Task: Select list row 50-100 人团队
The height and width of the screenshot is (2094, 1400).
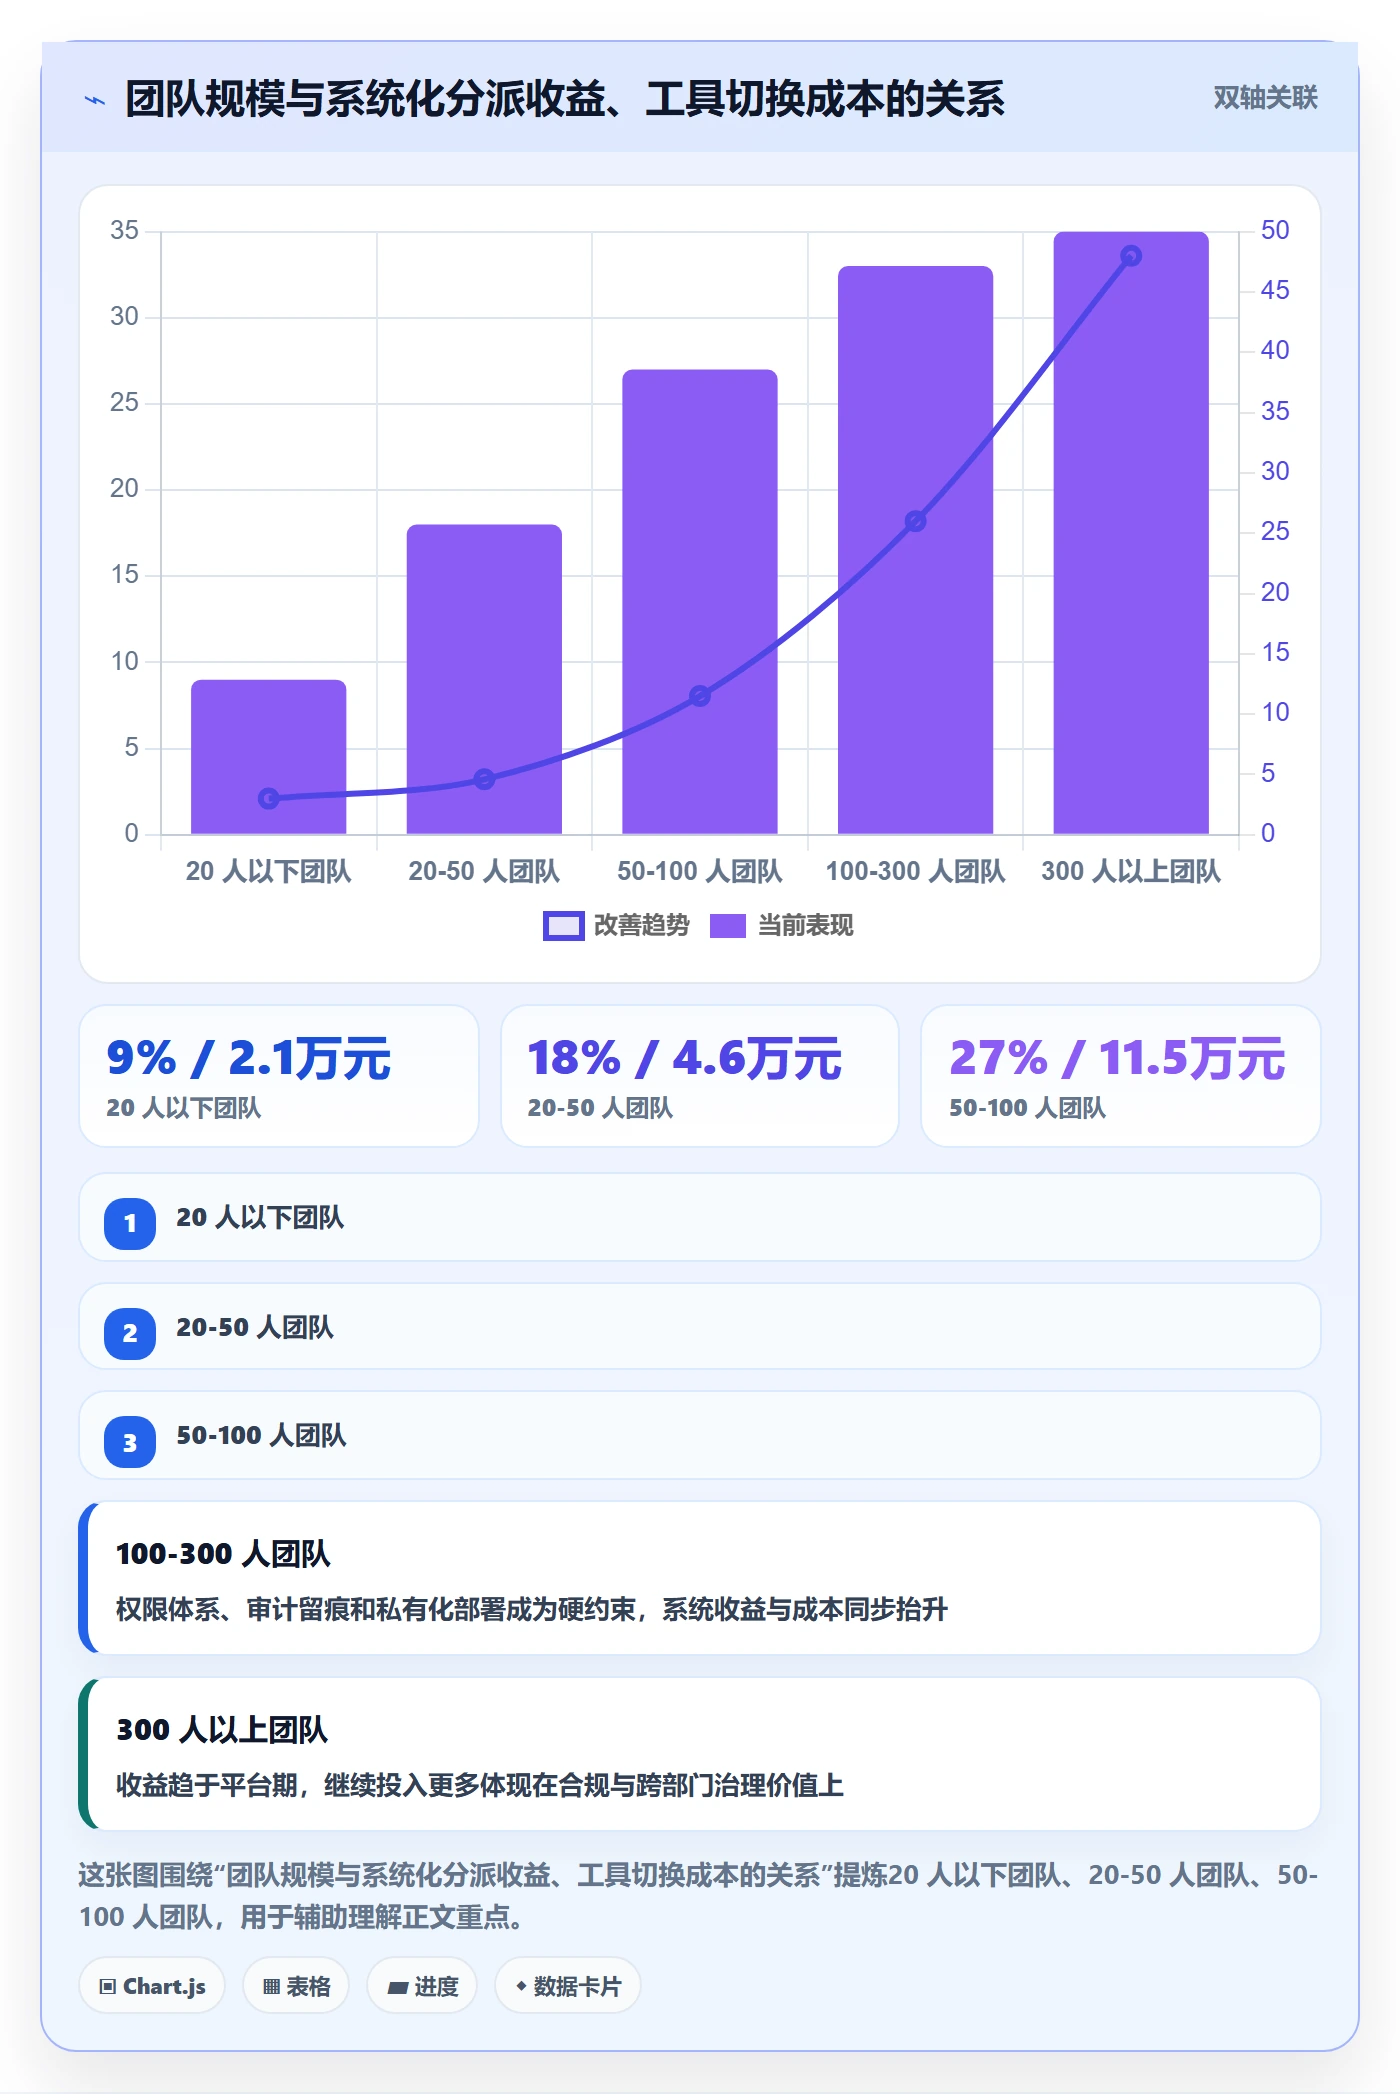Action: click(x=700, y=1435)
